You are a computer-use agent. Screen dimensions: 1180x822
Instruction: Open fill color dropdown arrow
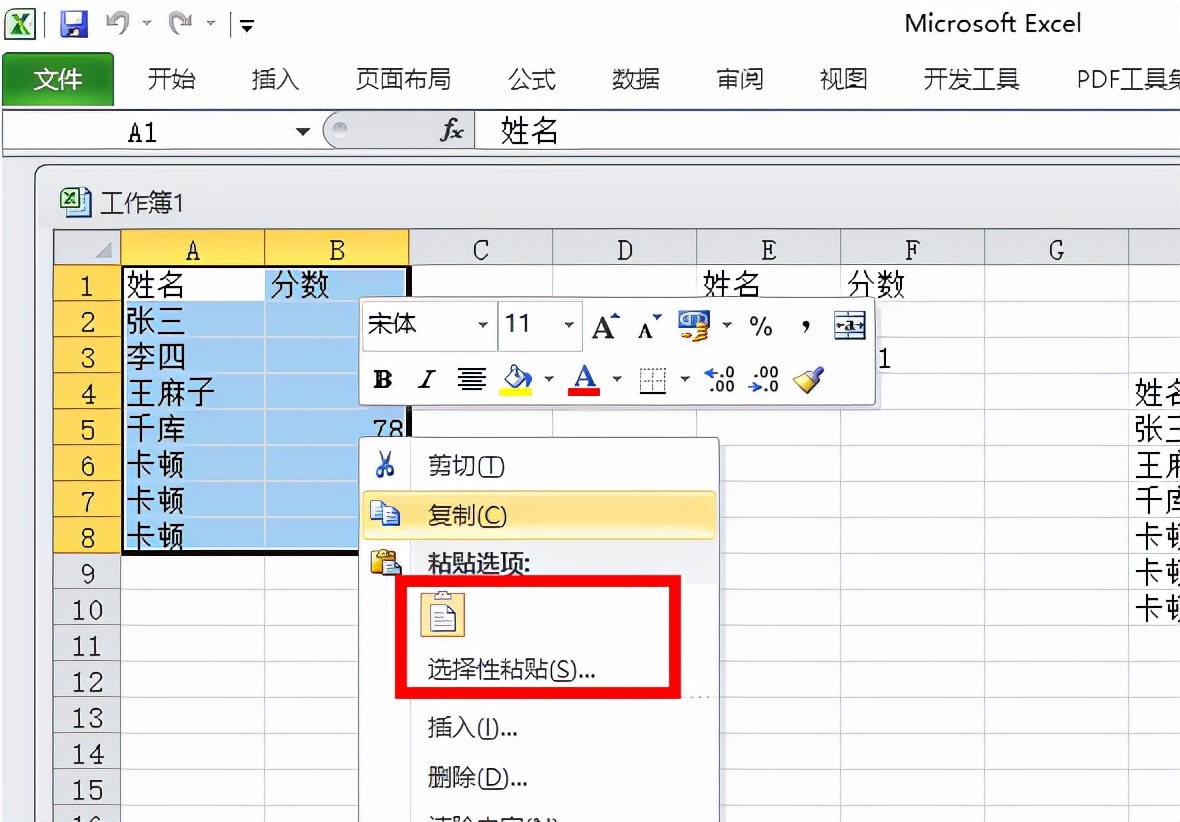(x=549, y=379)
